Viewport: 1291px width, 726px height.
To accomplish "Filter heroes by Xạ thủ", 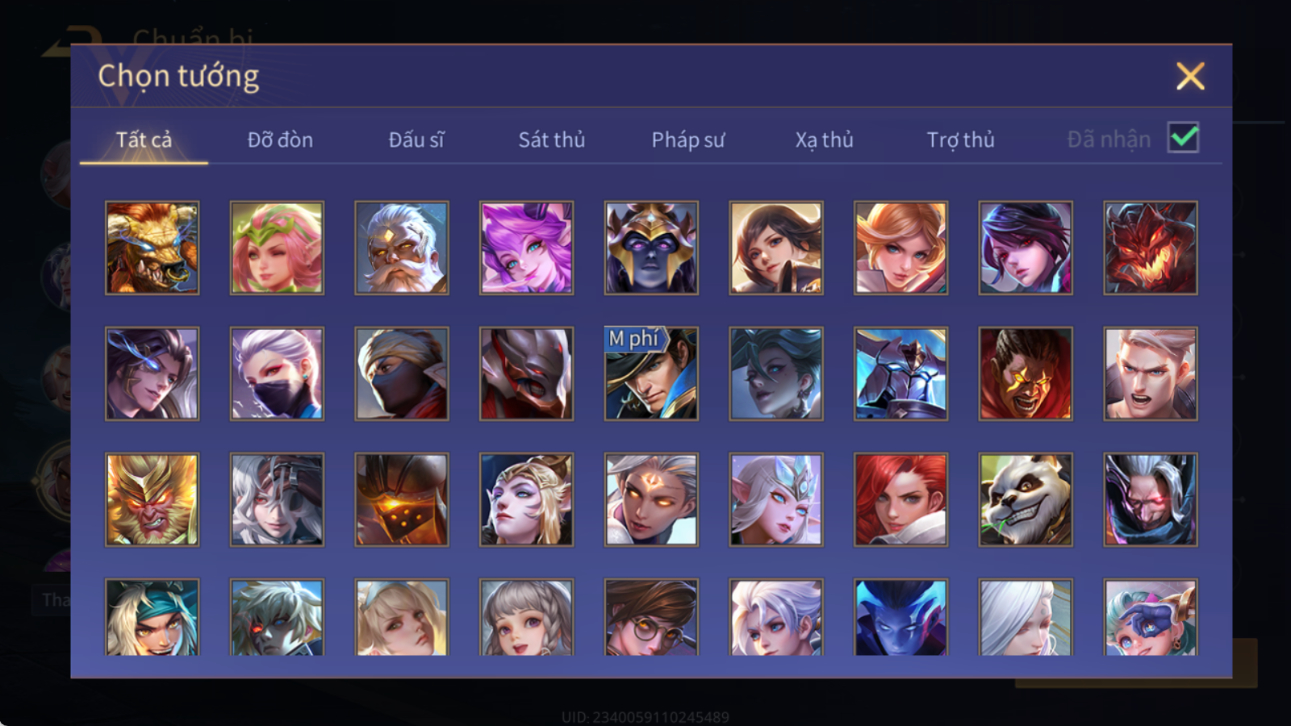I will pyautogui.click(x=824, y=140).
